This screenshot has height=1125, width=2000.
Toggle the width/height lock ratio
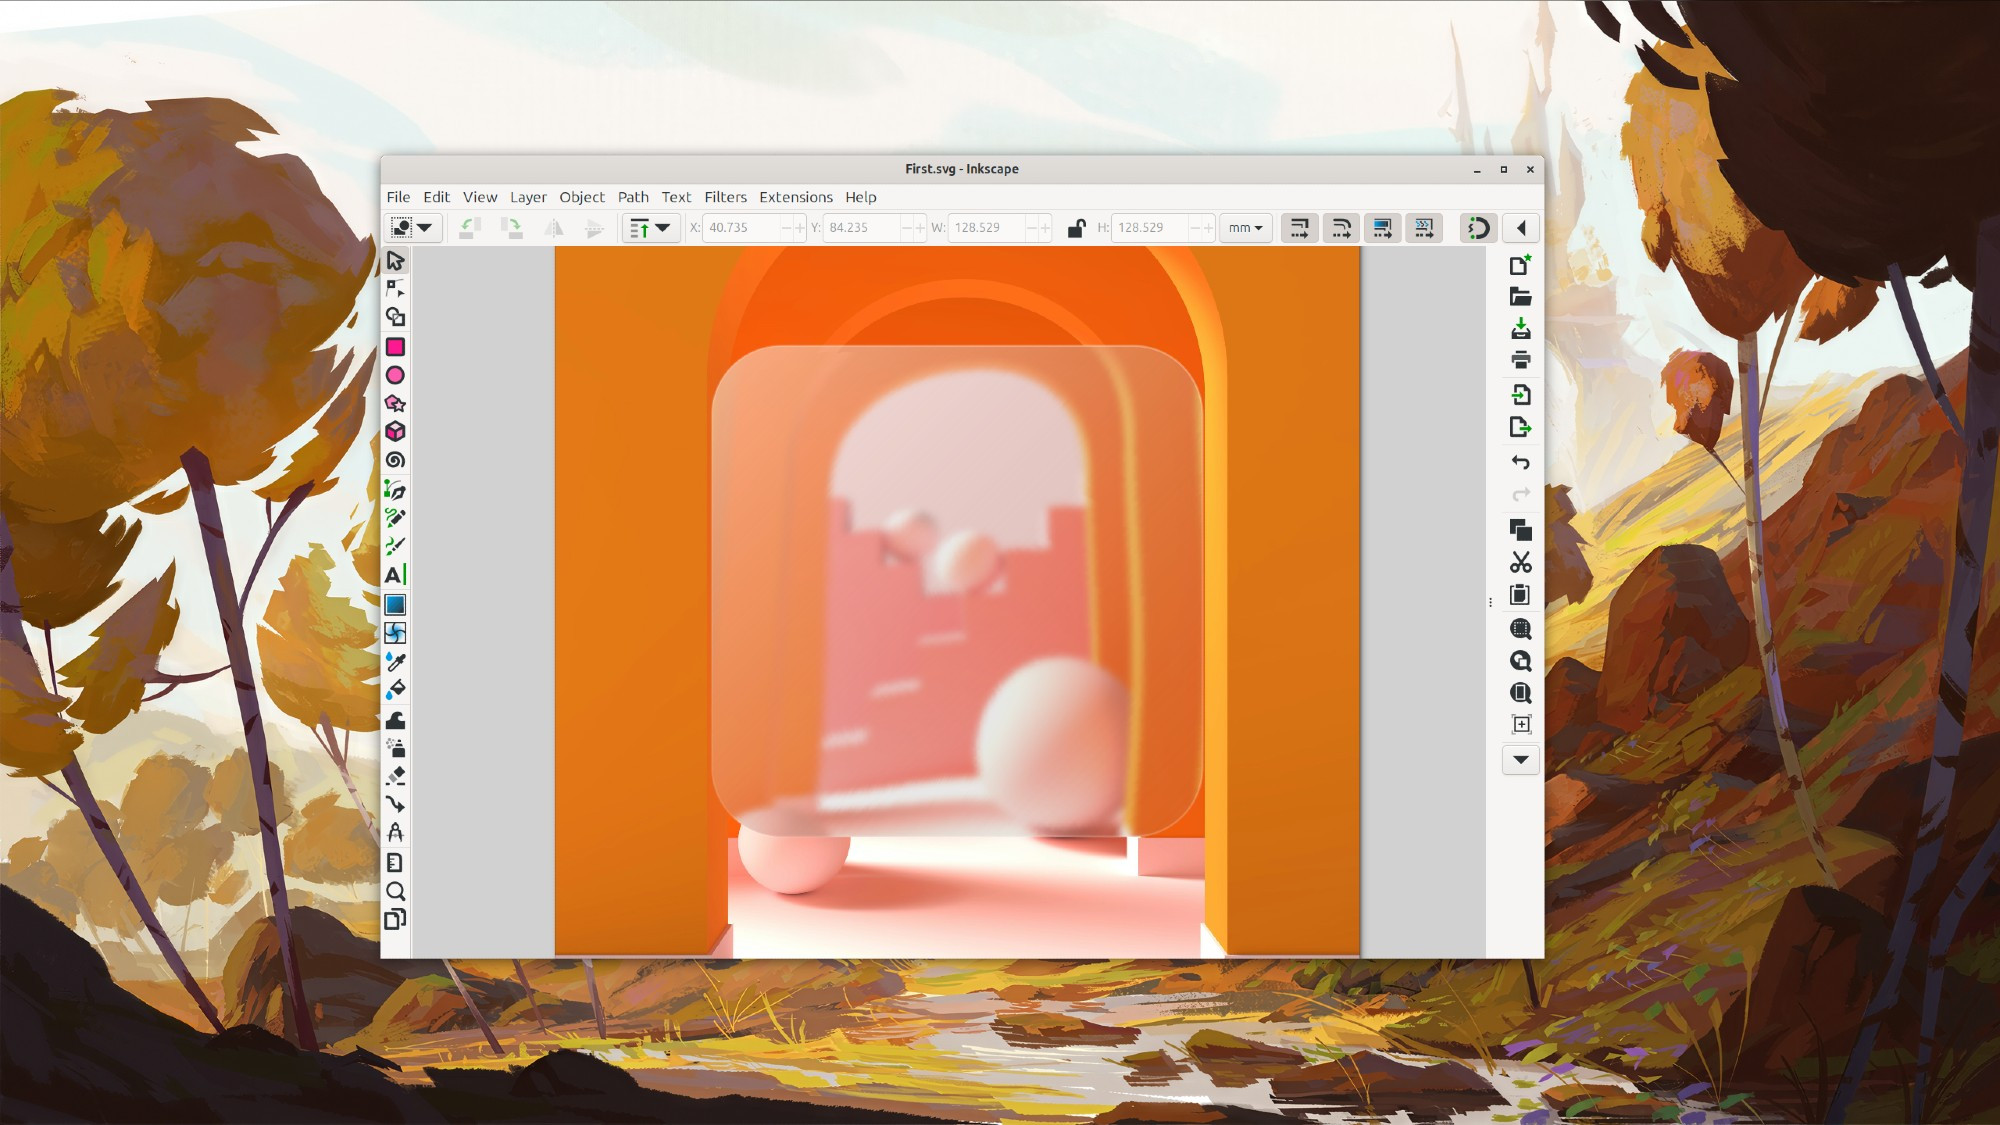[x=1076, y=228]
